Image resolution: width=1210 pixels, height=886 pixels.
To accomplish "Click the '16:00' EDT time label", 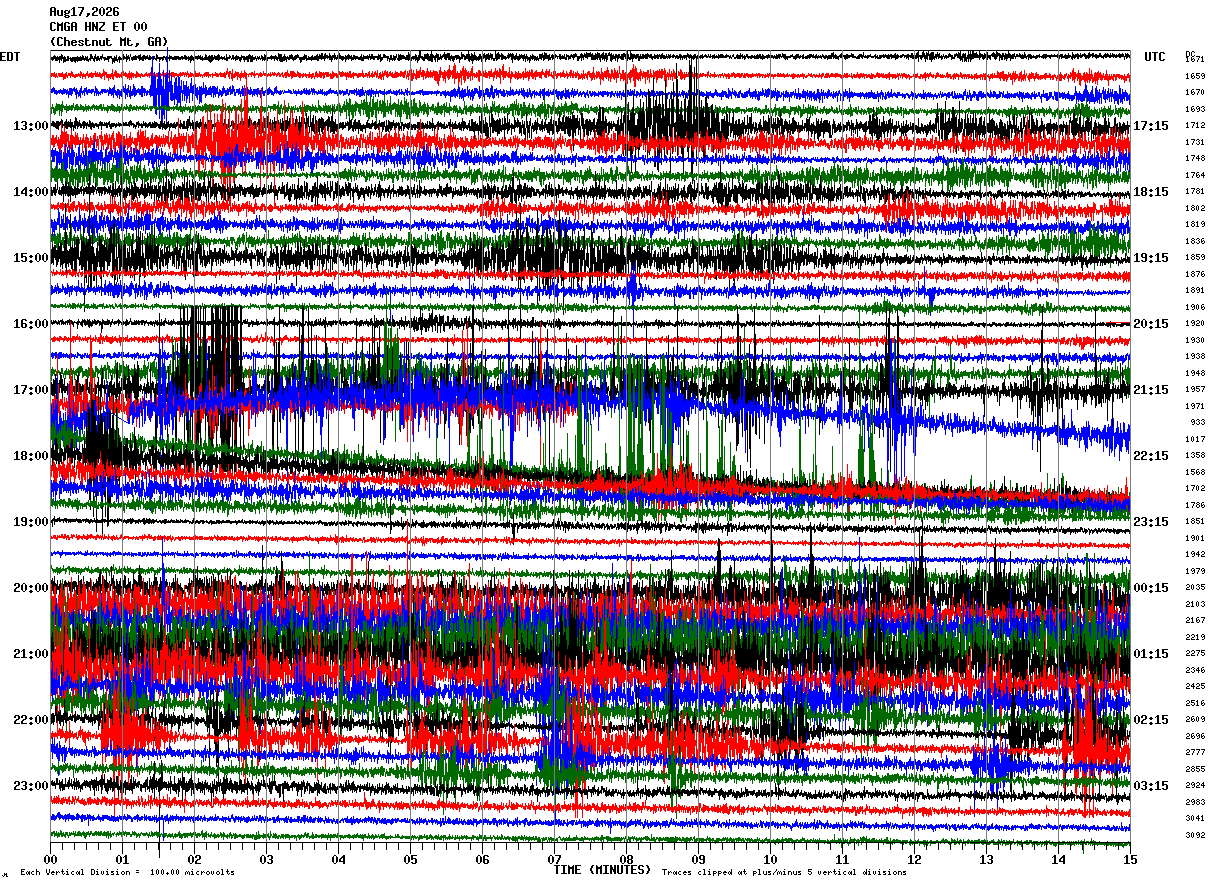I will pos(31,324).
